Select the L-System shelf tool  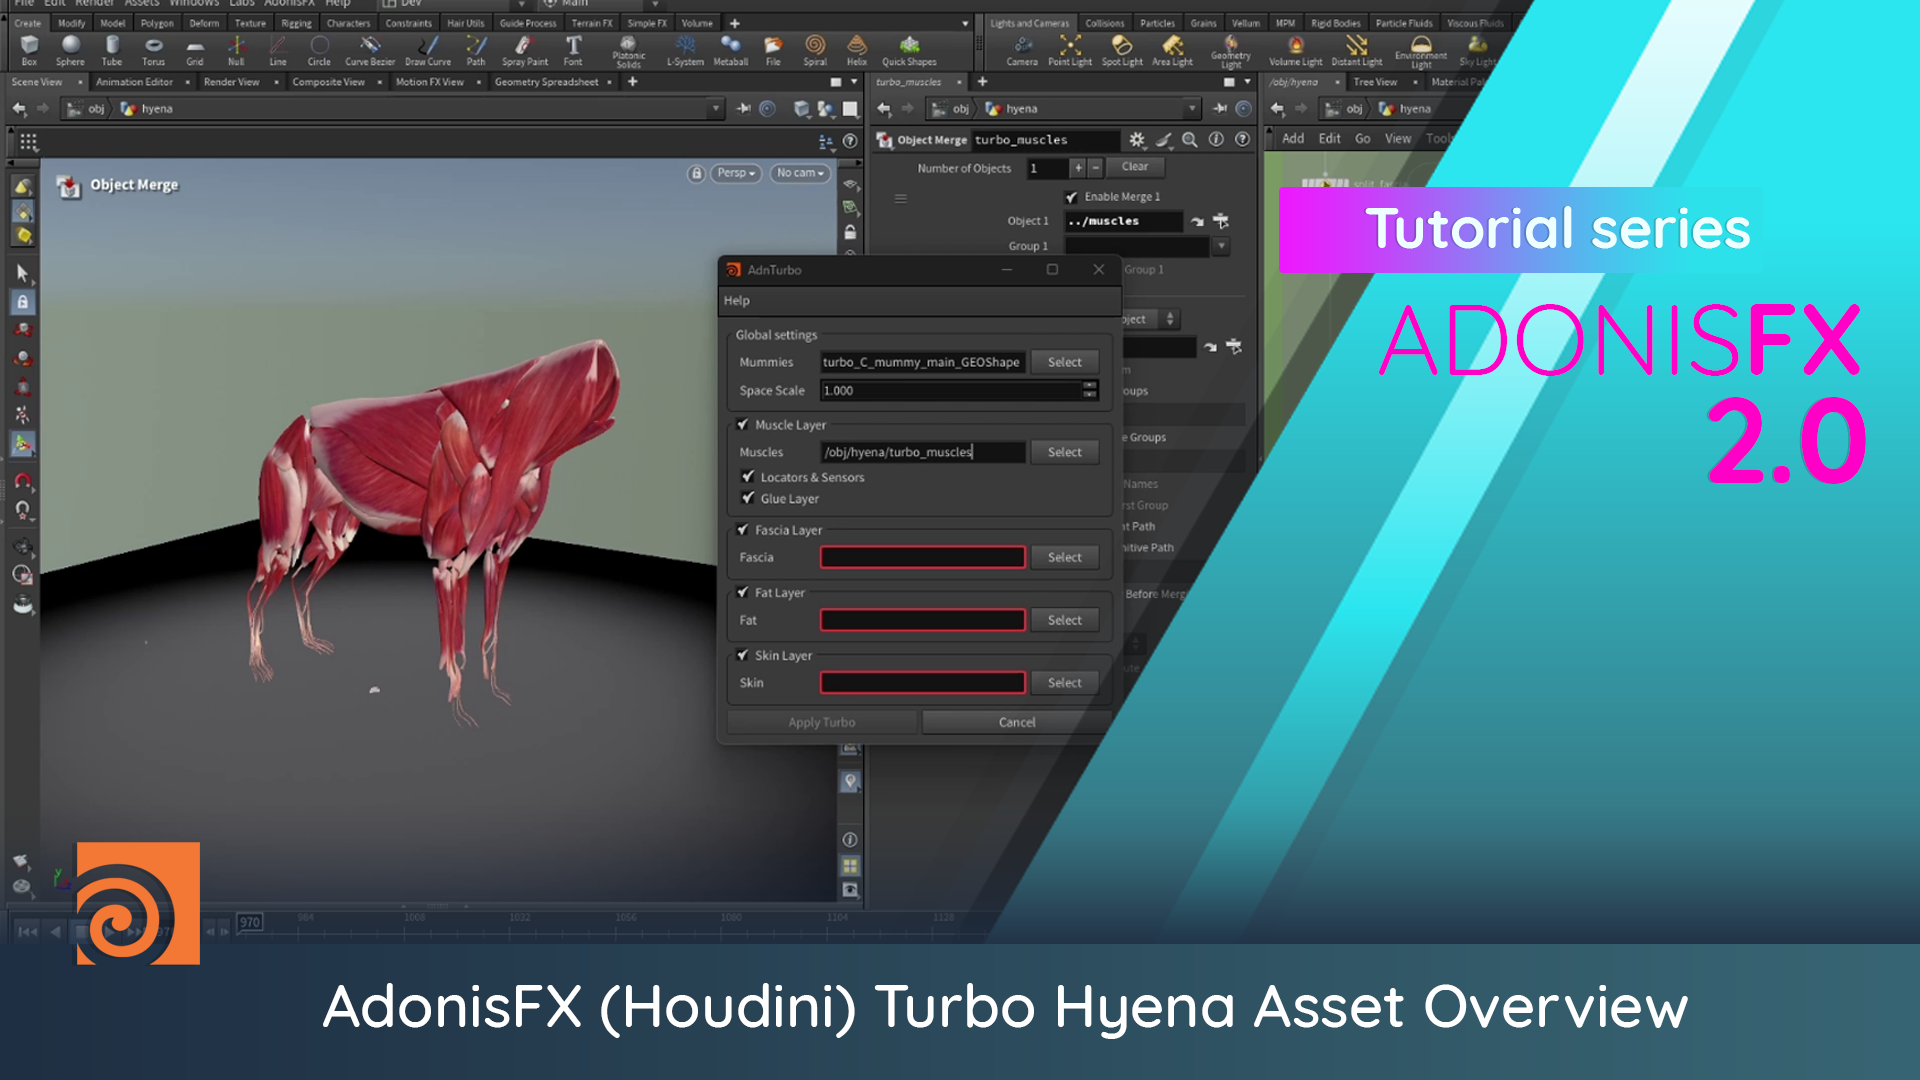[685, 50]
